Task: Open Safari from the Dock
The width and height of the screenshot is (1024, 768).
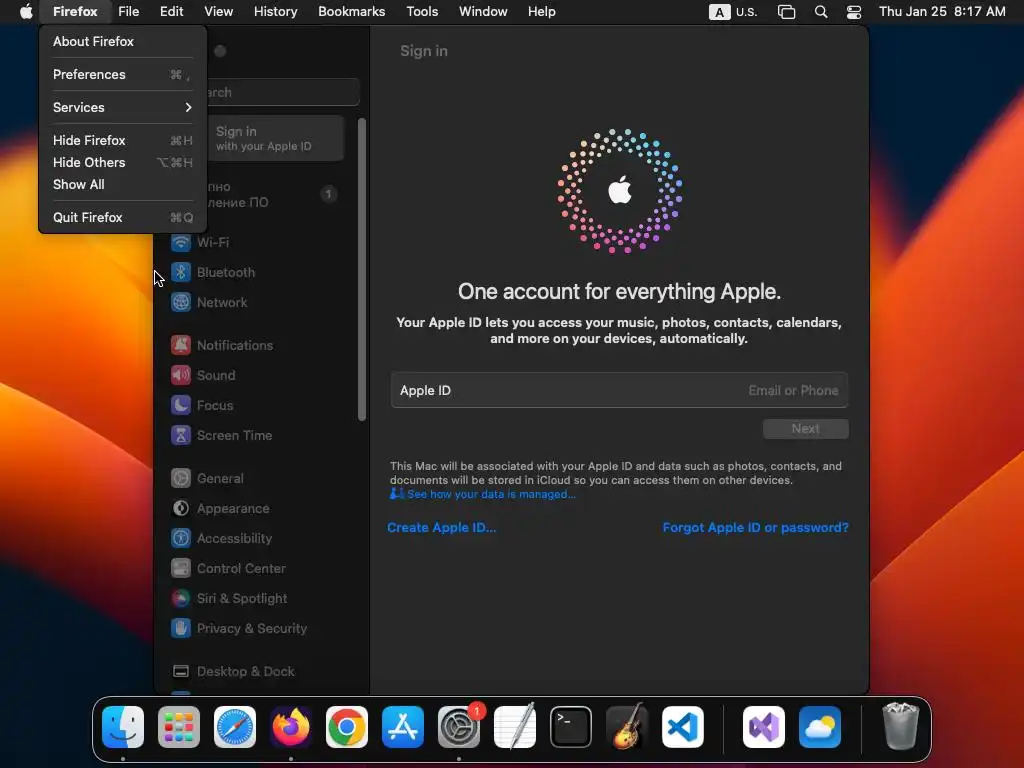Action: click(235, 727)
